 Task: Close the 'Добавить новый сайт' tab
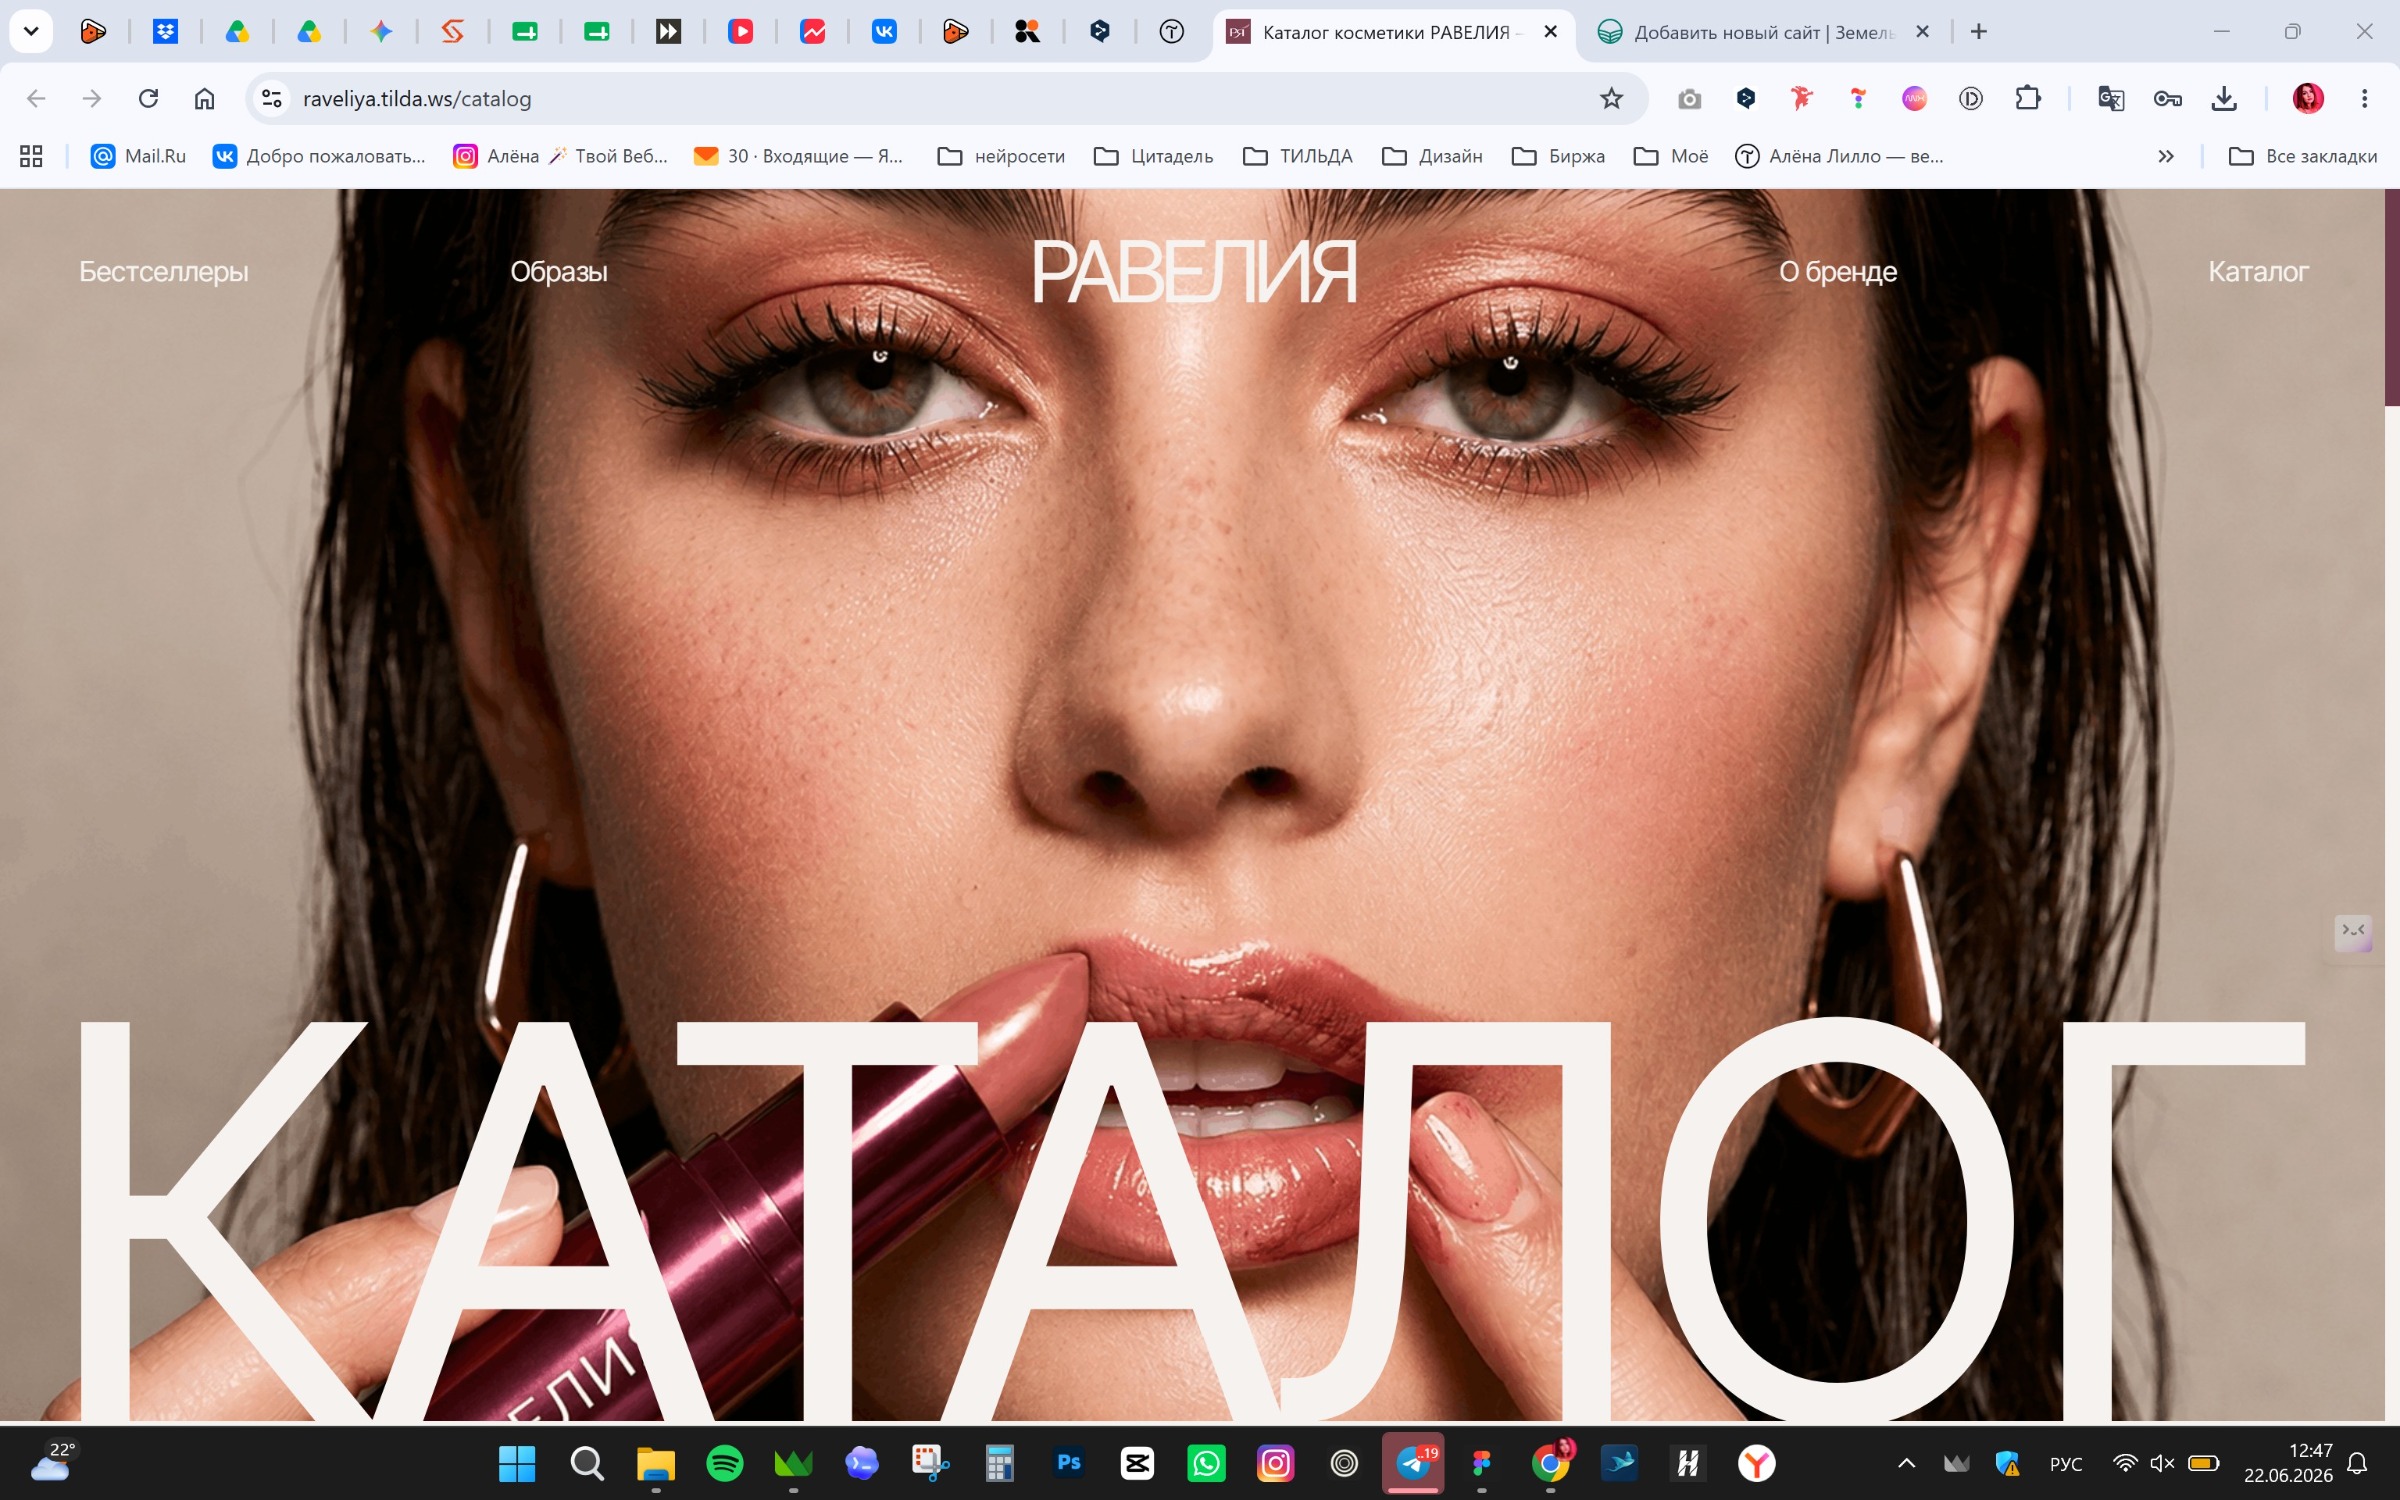pos(1922,32)
